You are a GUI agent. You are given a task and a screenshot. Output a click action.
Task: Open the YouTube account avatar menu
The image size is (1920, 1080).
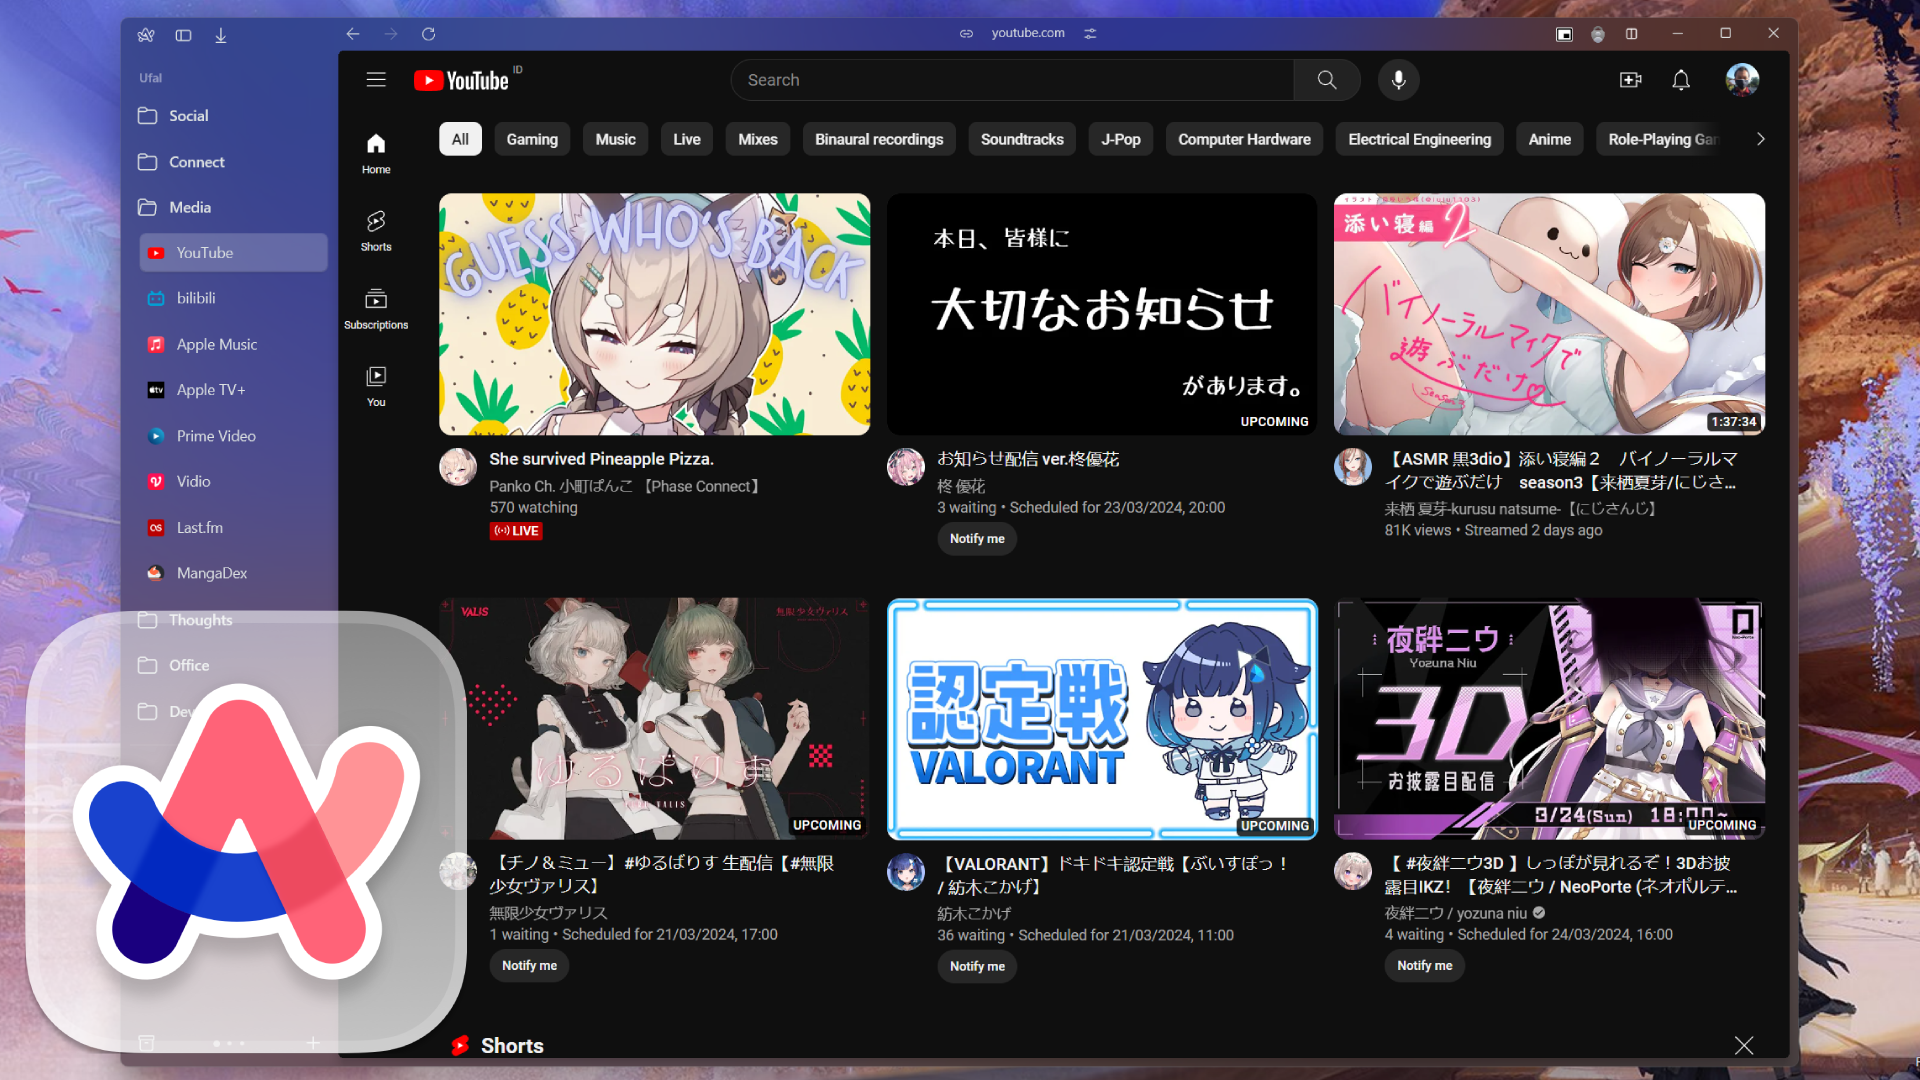click(x=1742, y=80)
